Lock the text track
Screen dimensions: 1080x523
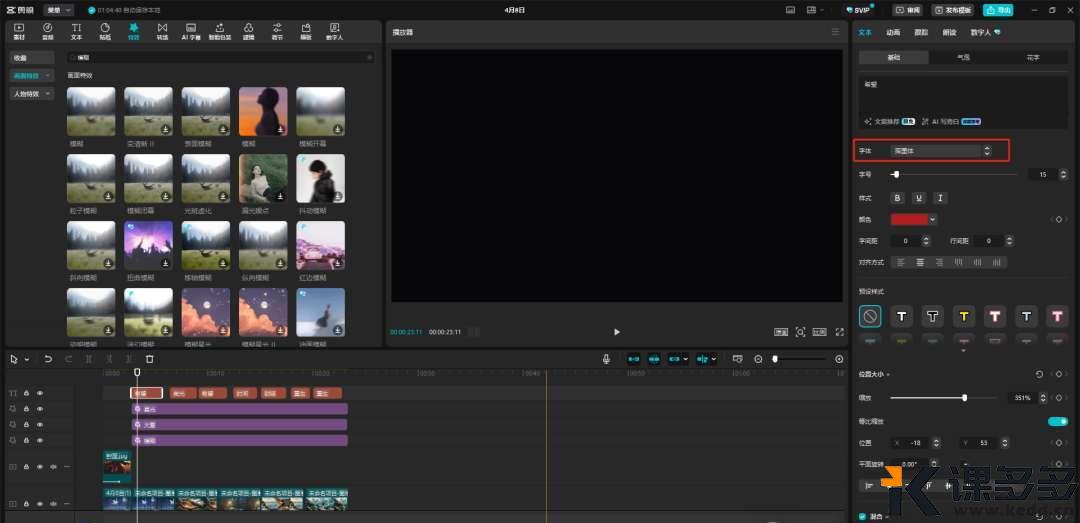point(26,393)
